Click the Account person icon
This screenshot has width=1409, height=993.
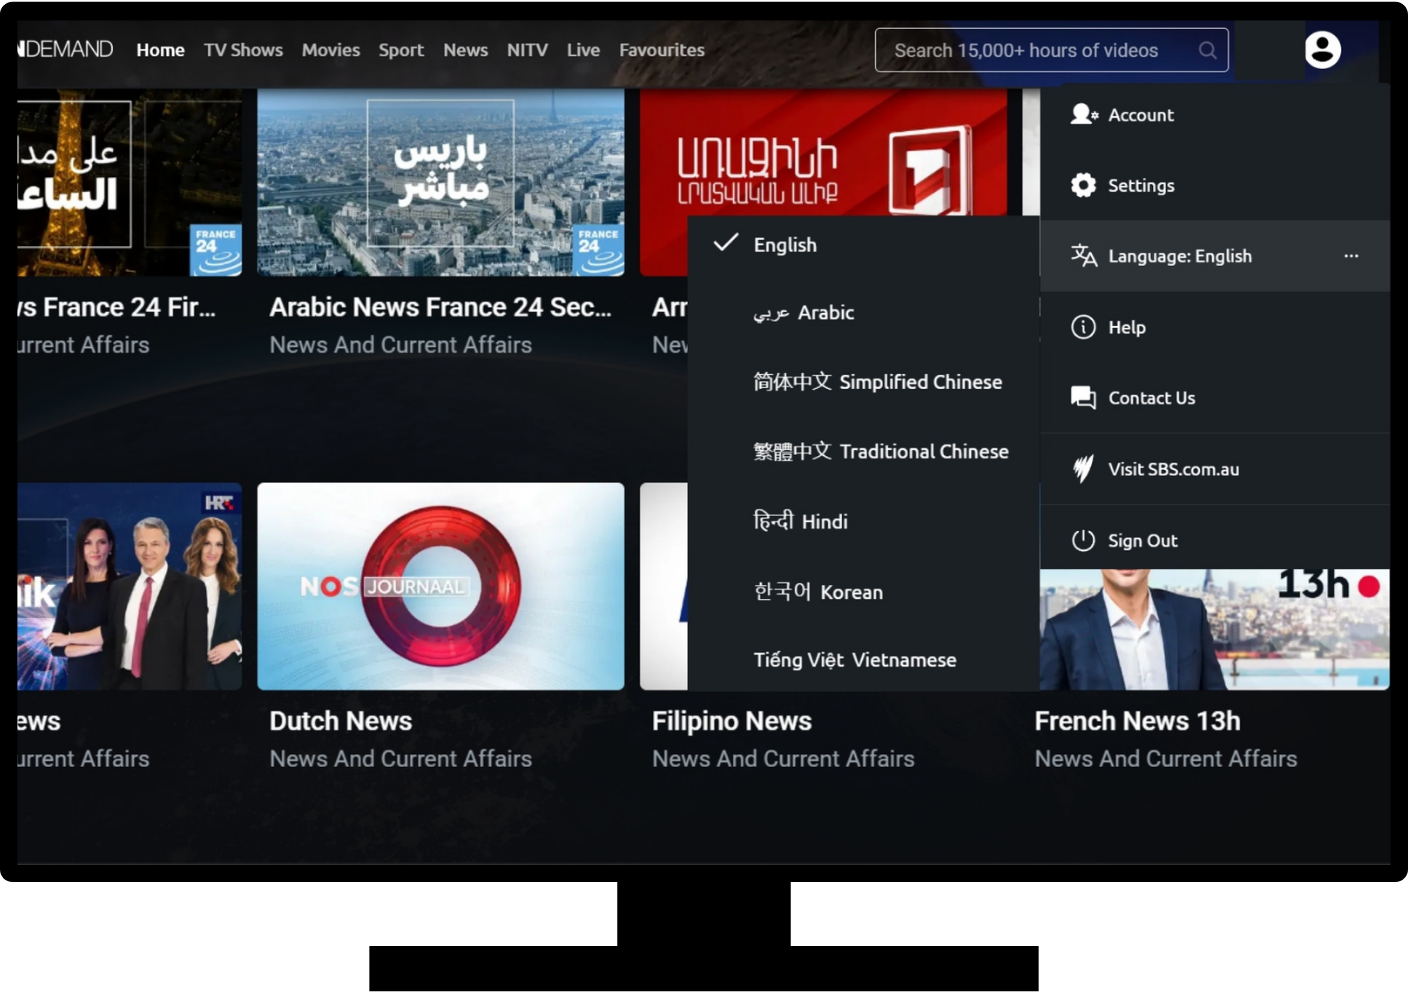pos(1084,114)
